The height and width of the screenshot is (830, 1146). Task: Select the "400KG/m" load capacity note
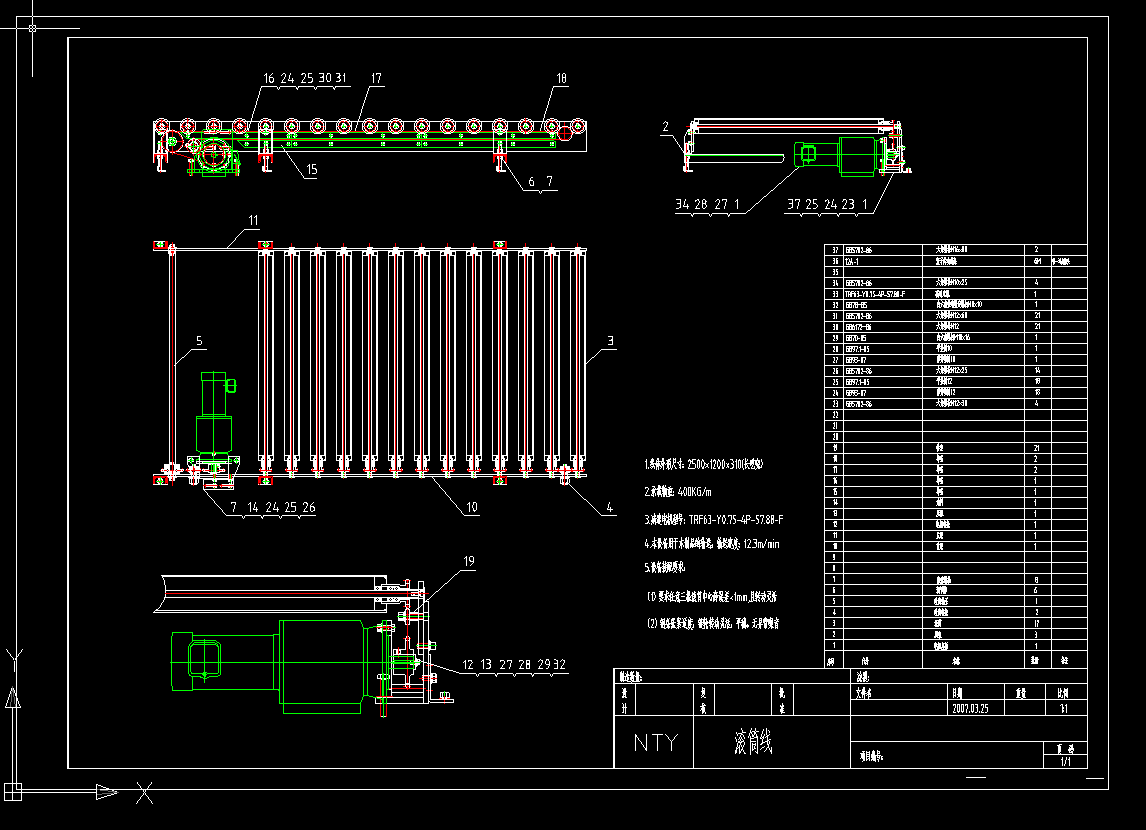coord(694,492)
